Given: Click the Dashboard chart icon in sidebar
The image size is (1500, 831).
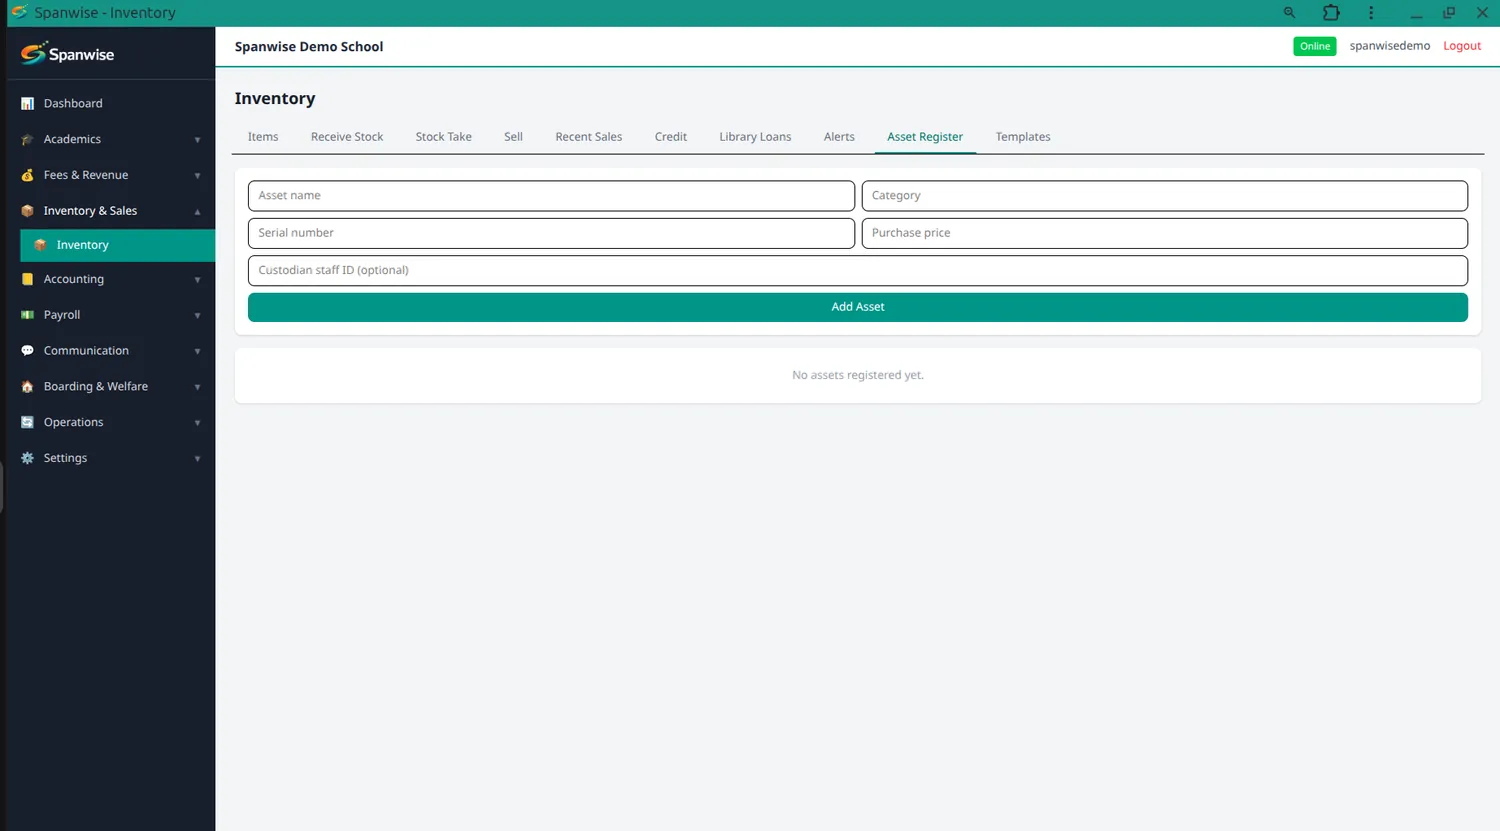Looking at the screenshot, I should (x=27, y=104).
